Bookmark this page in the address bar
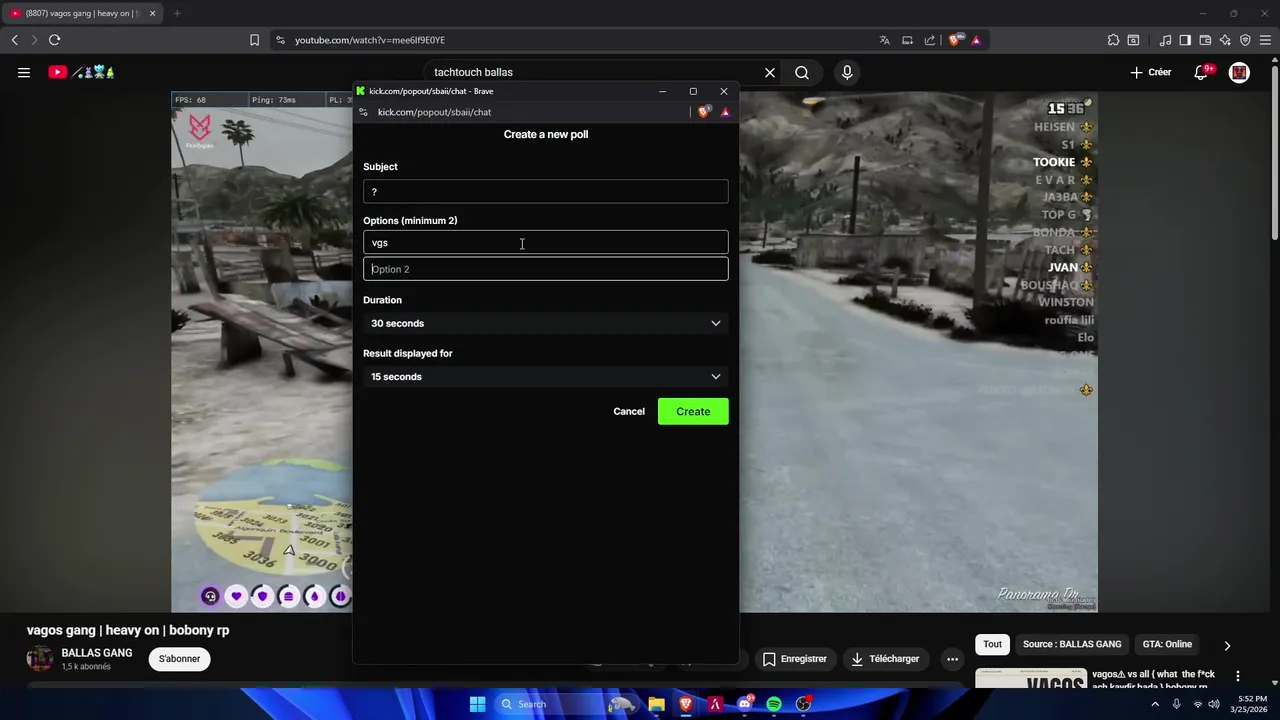The height and width of the screenshot is (720, 1280). click(254, 40)
